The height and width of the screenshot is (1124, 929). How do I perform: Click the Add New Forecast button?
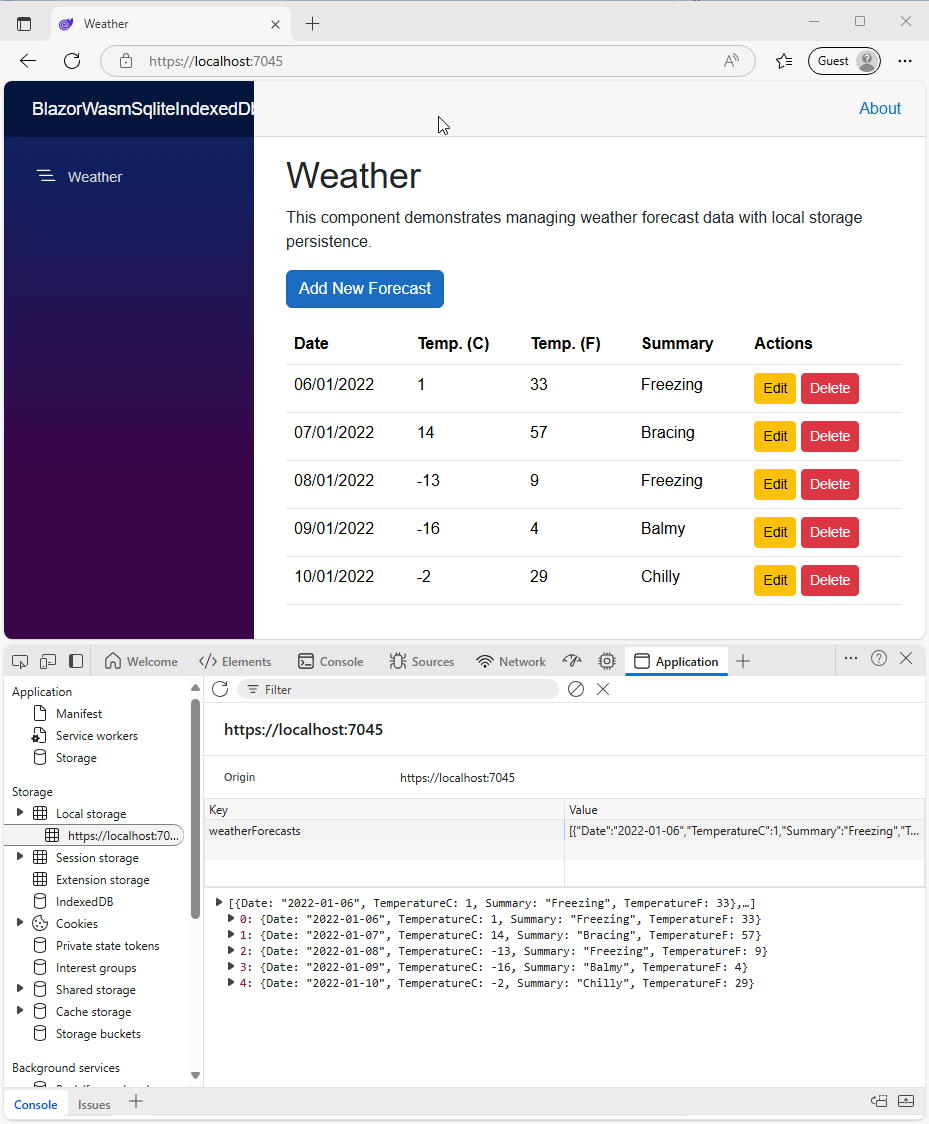365,289
